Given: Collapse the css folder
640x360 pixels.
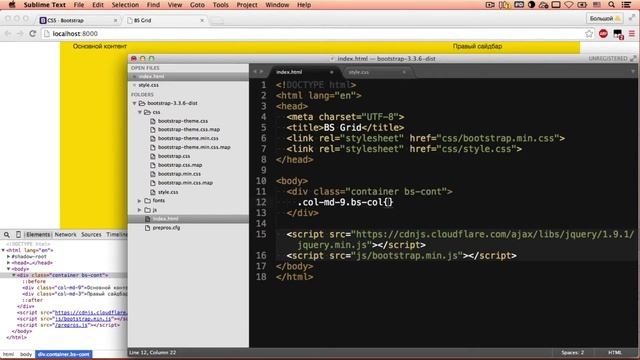Looking at the screenshot, I should click(x=140, y=112).
